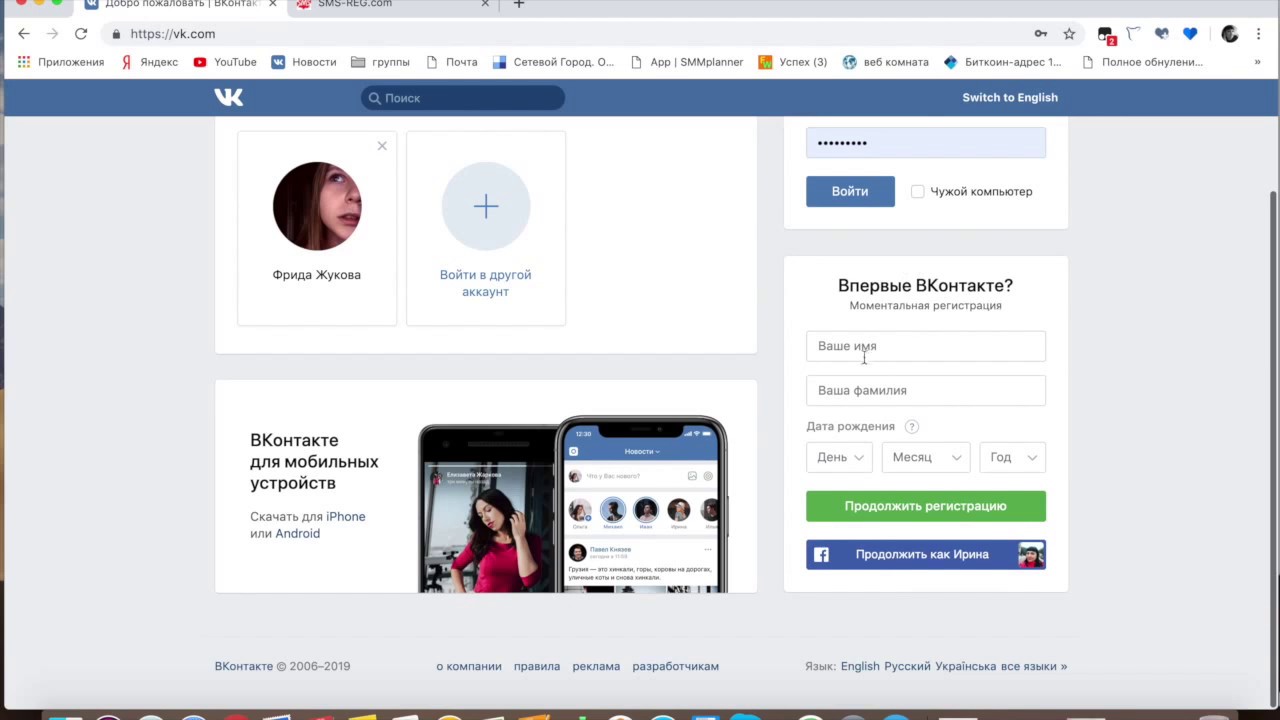Close the SMS-REG.com tab

point(485,4)
